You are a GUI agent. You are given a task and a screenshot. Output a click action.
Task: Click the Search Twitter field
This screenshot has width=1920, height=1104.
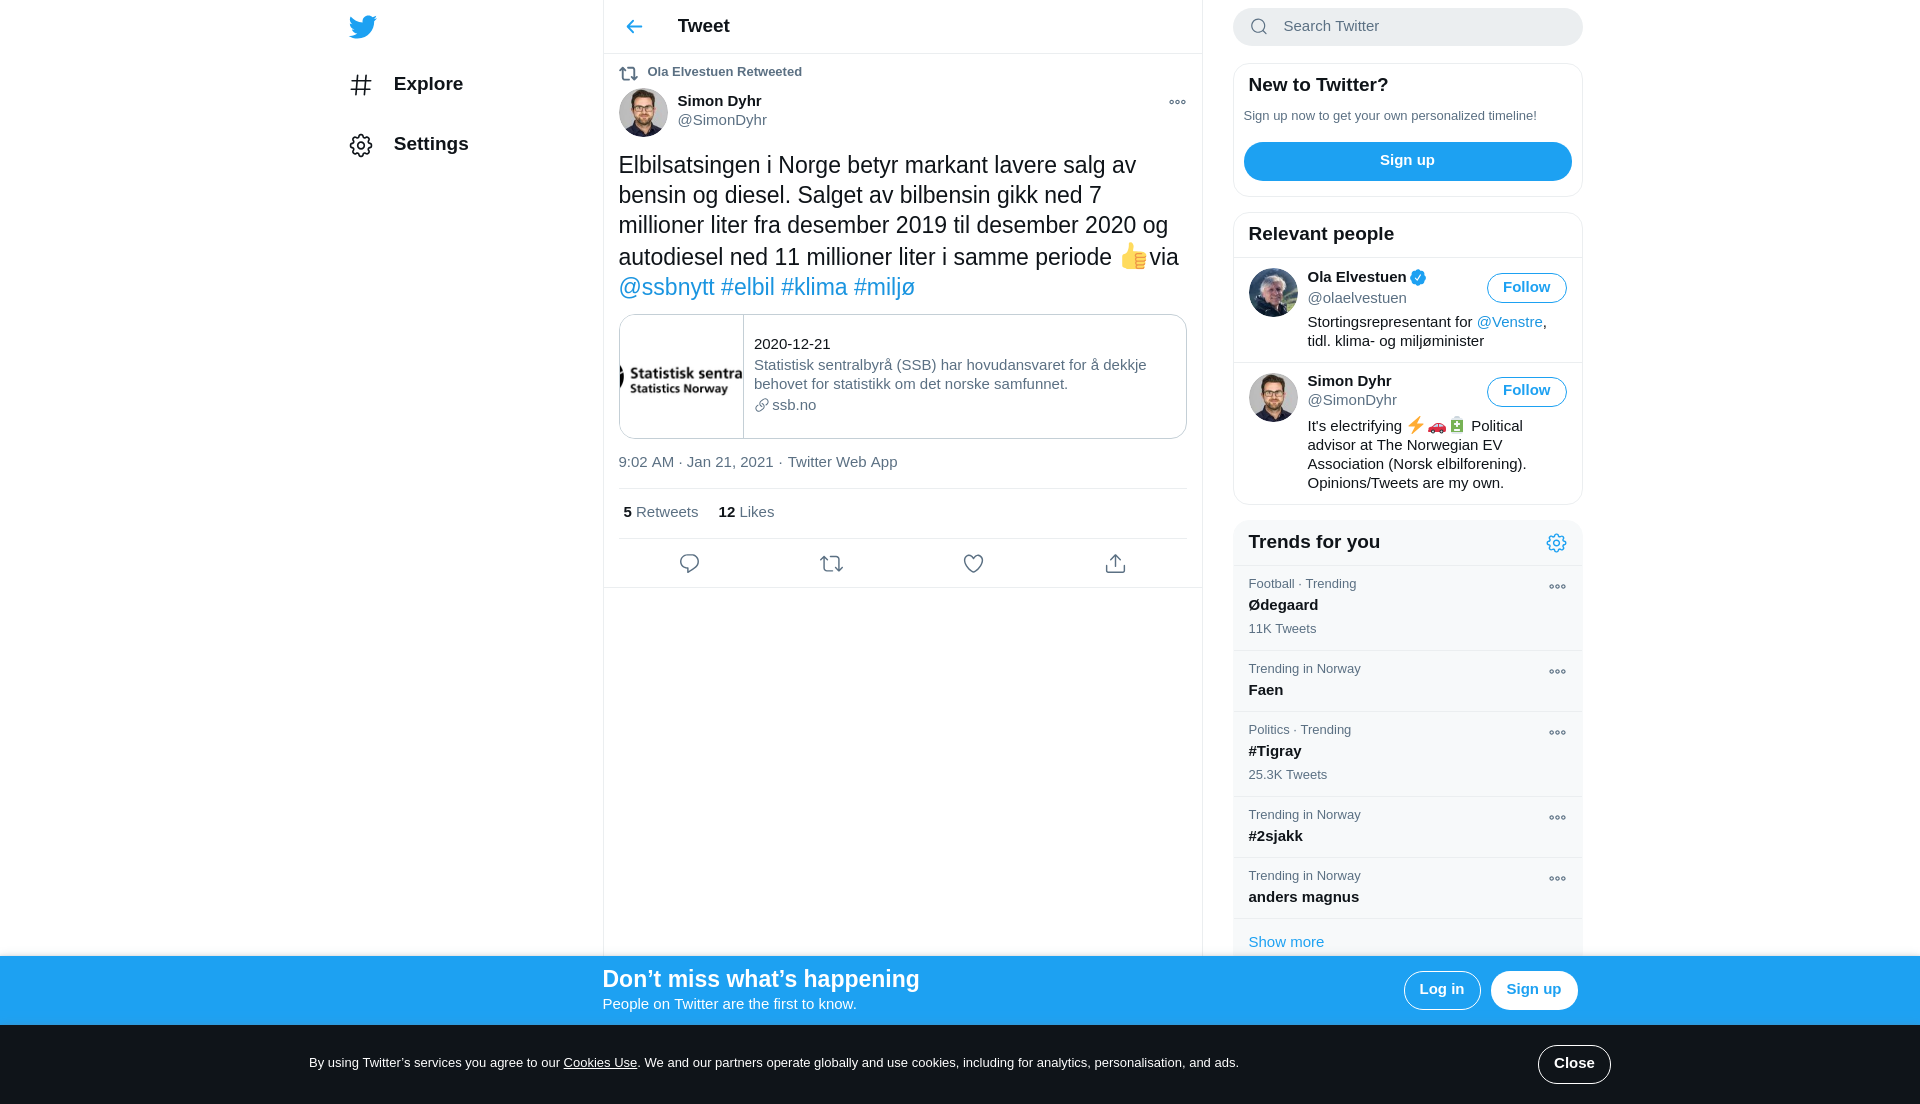click(1407, 27)
